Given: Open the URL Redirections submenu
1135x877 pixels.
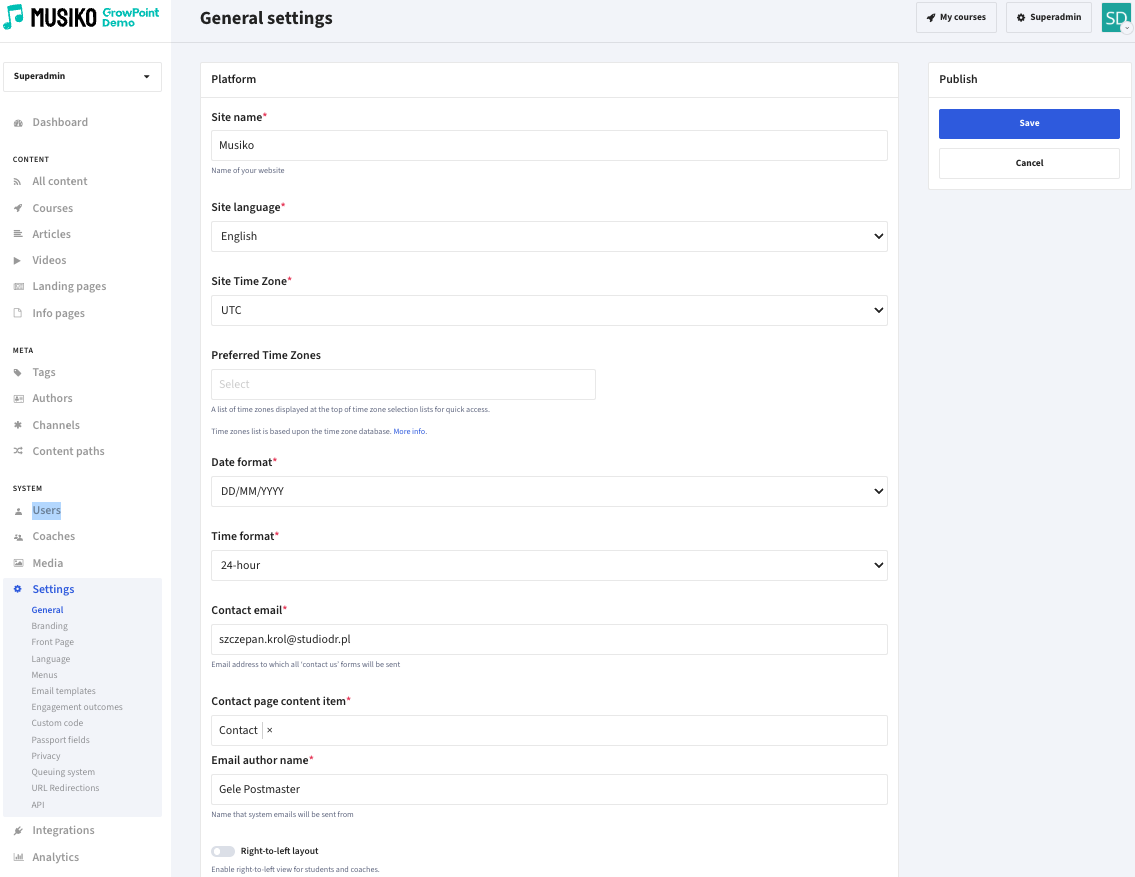Looking at the screenshot, I should (65, 788).
